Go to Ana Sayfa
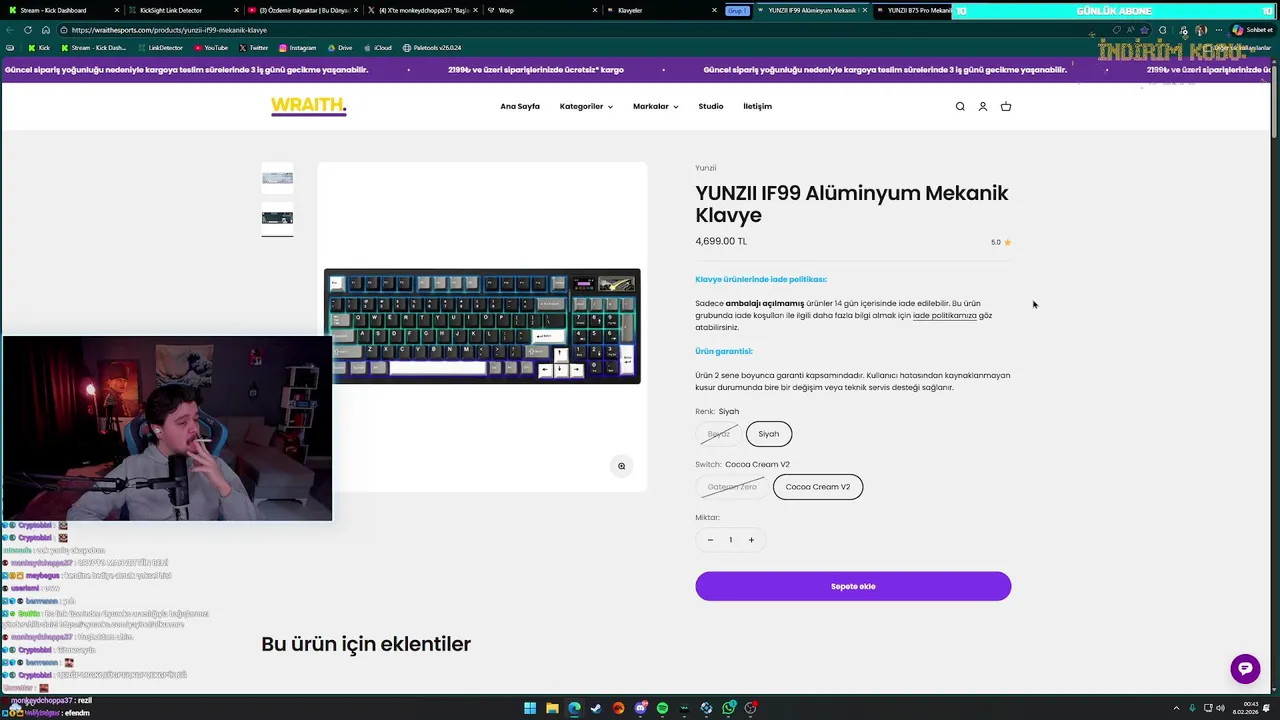 [520, 107]
